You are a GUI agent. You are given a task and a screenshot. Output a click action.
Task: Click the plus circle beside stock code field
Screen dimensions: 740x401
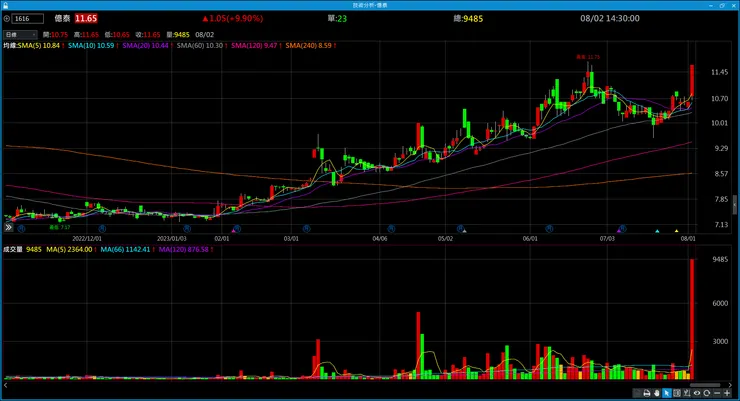point(7,18)
